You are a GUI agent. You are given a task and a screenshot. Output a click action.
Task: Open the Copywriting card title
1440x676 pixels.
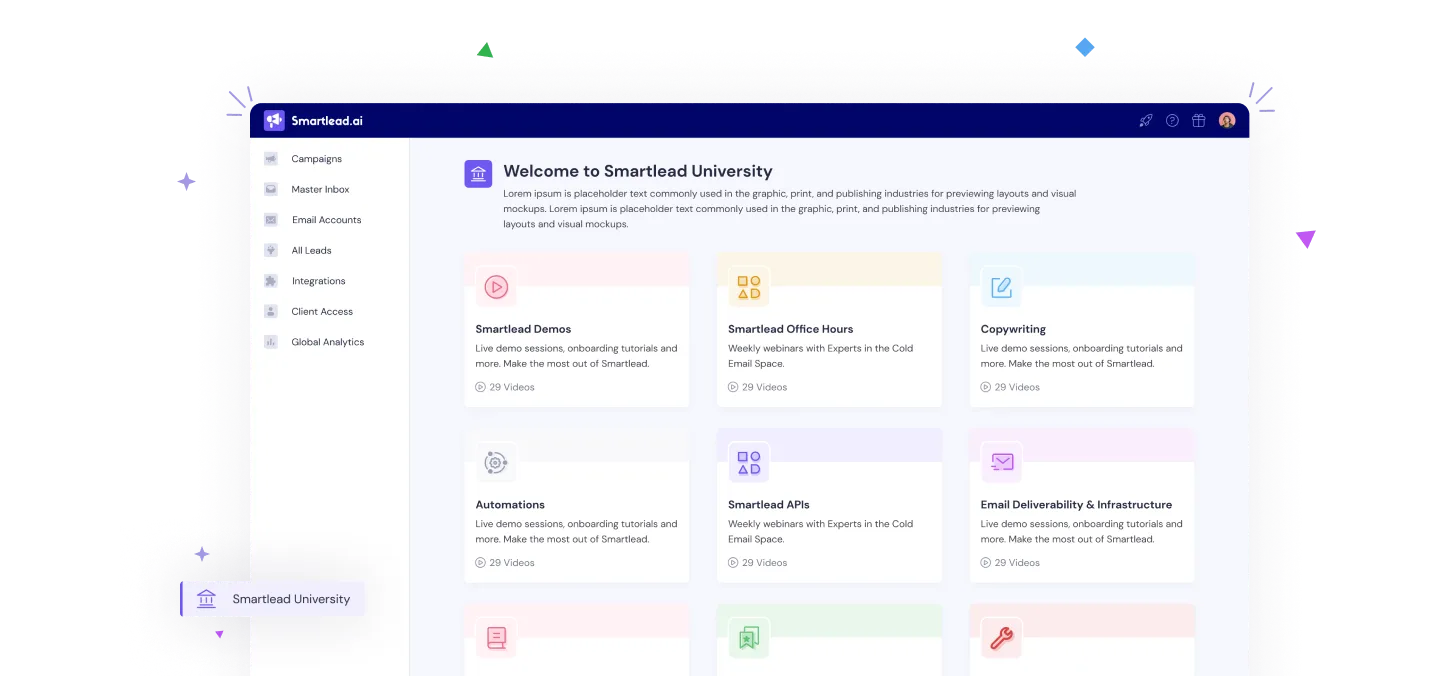coord(1013,329)
